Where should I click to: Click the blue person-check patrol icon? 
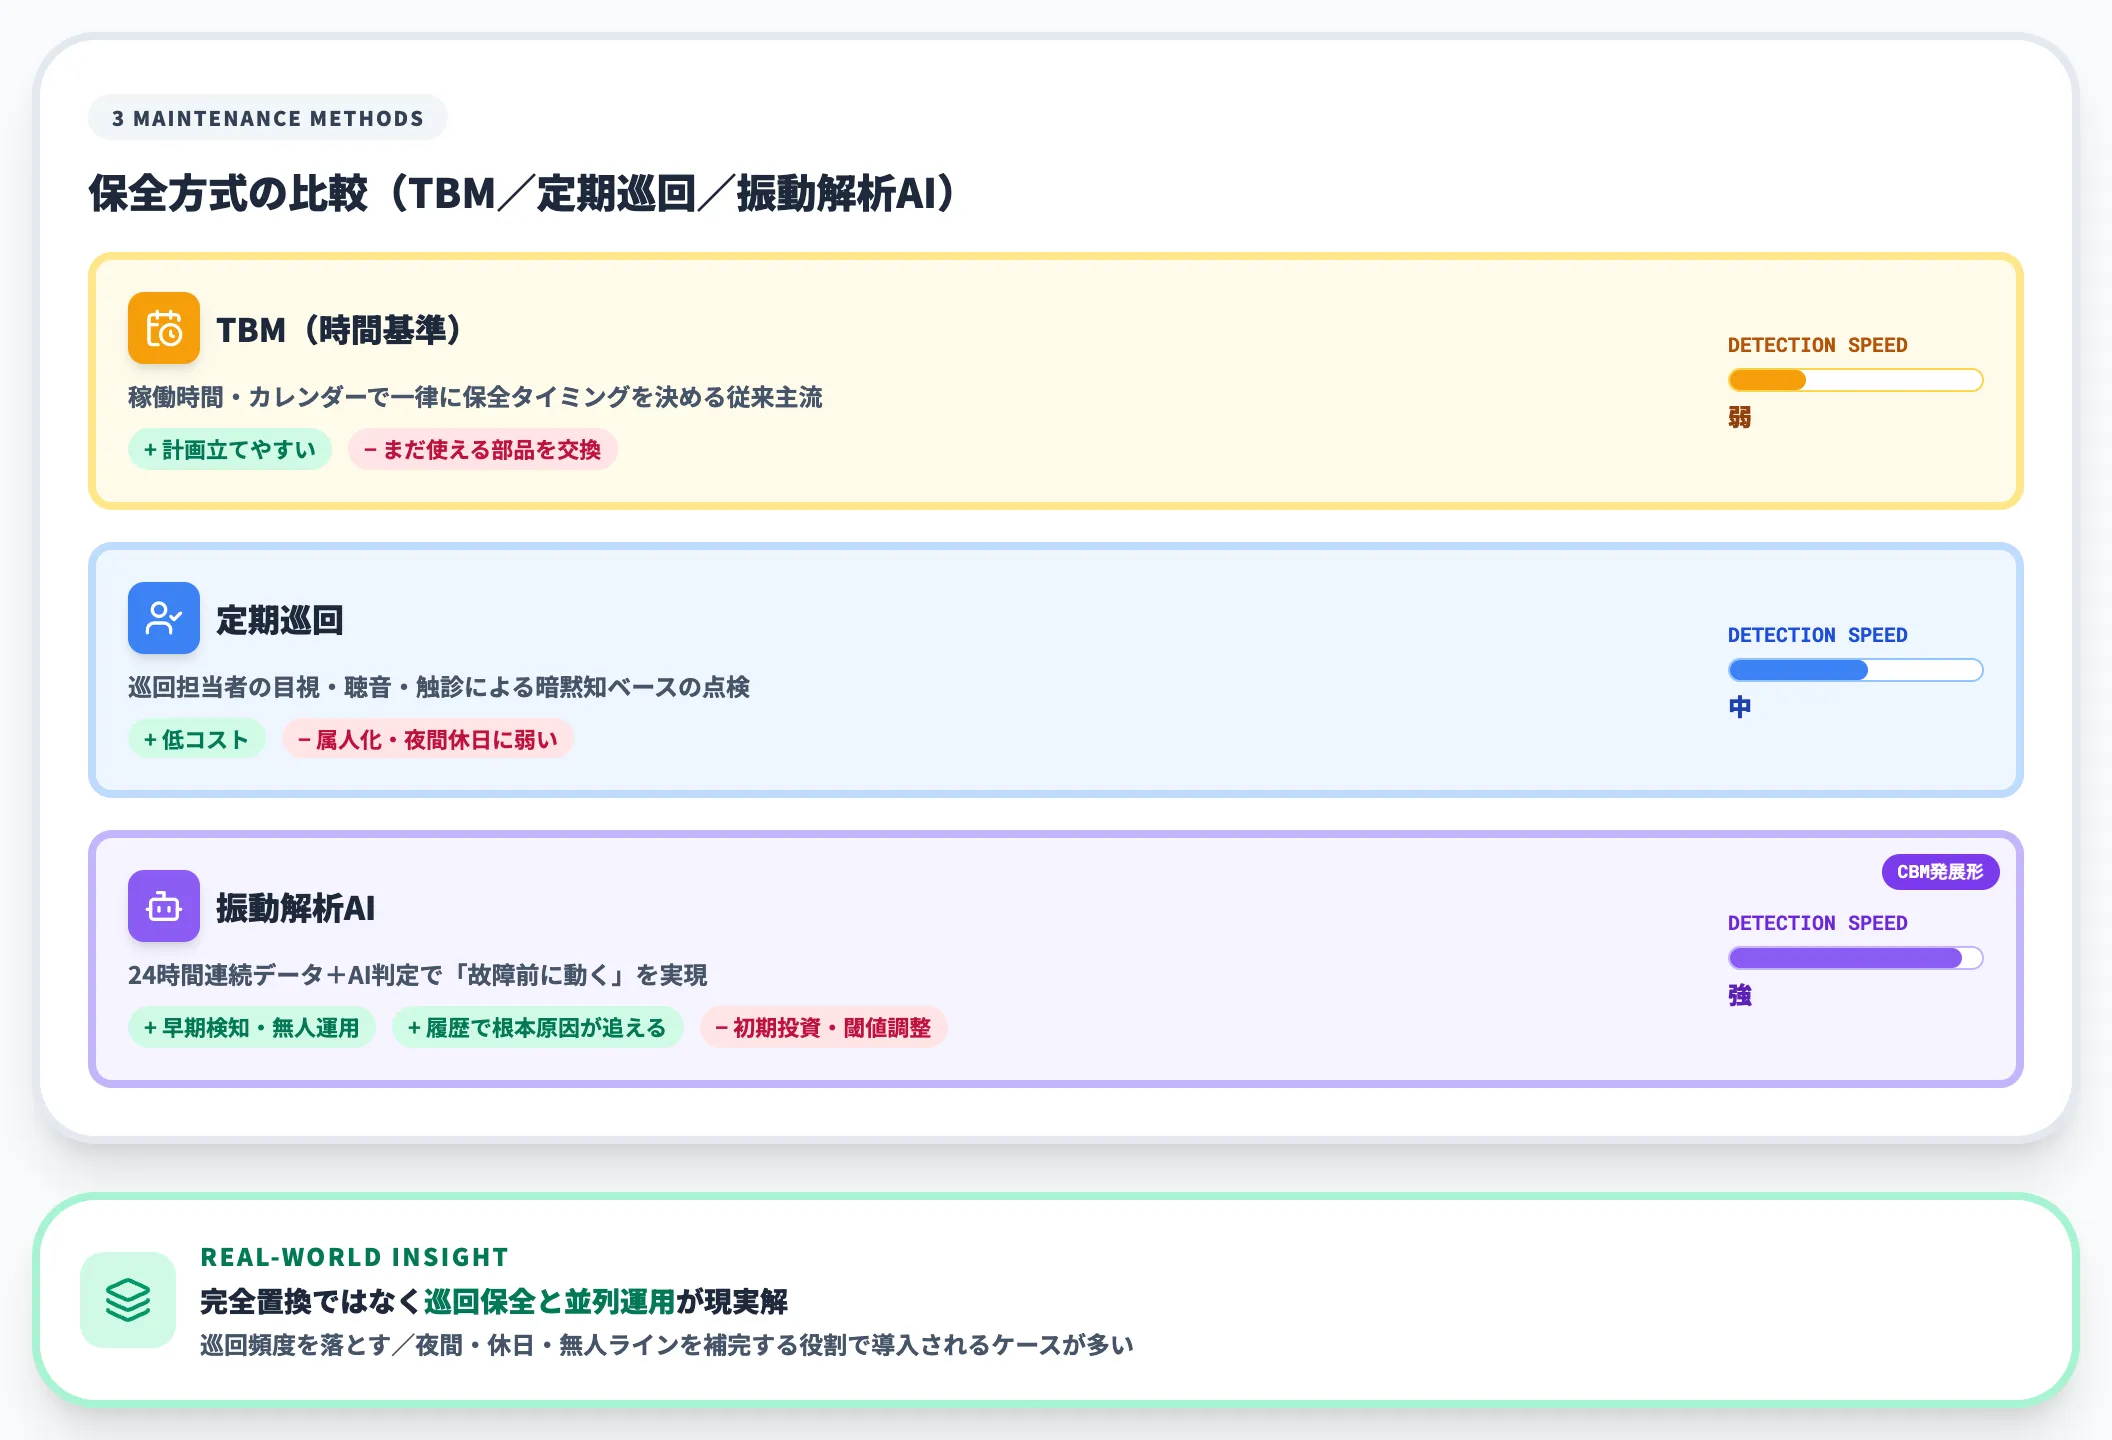coord(164,618)
